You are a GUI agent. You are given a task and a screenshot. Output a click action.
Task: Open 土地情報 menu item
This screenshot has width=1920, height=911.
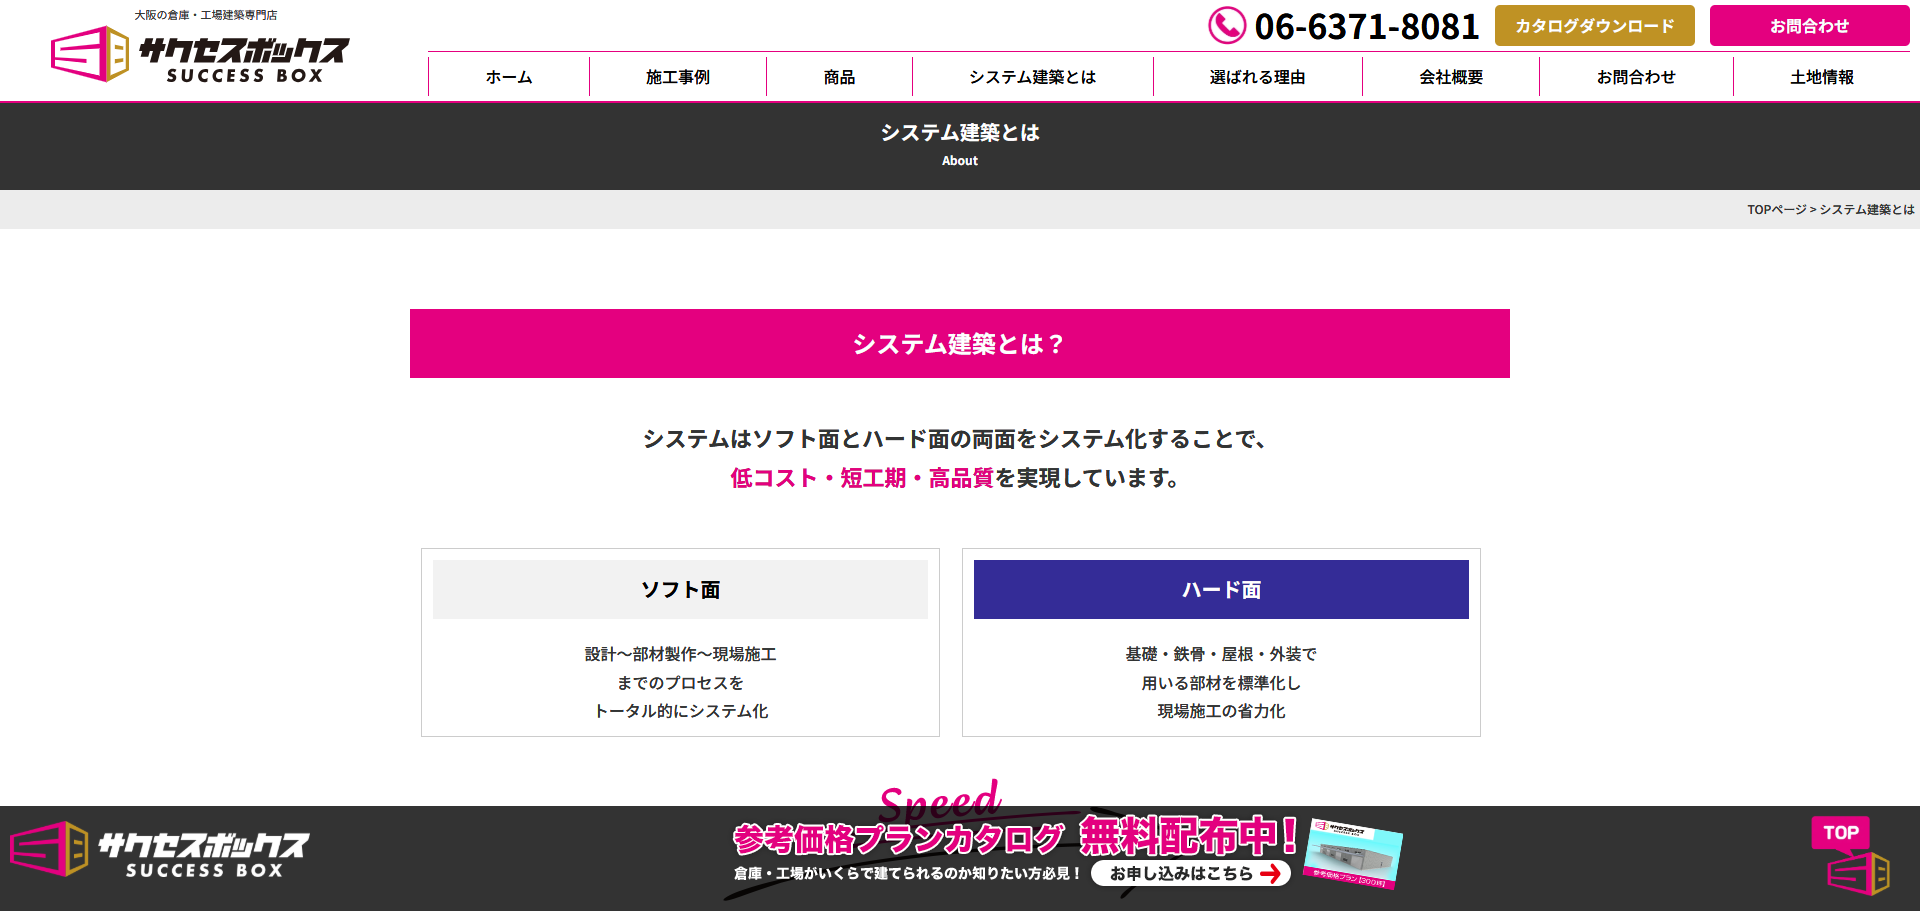click(x=1821, y=77)
